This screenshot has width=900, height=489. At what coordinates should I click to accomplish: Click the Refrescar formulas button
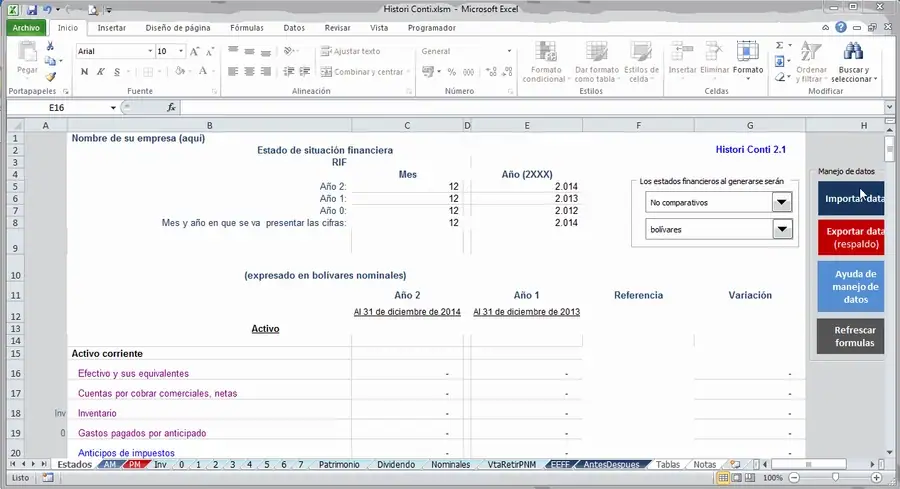(851, 336)
